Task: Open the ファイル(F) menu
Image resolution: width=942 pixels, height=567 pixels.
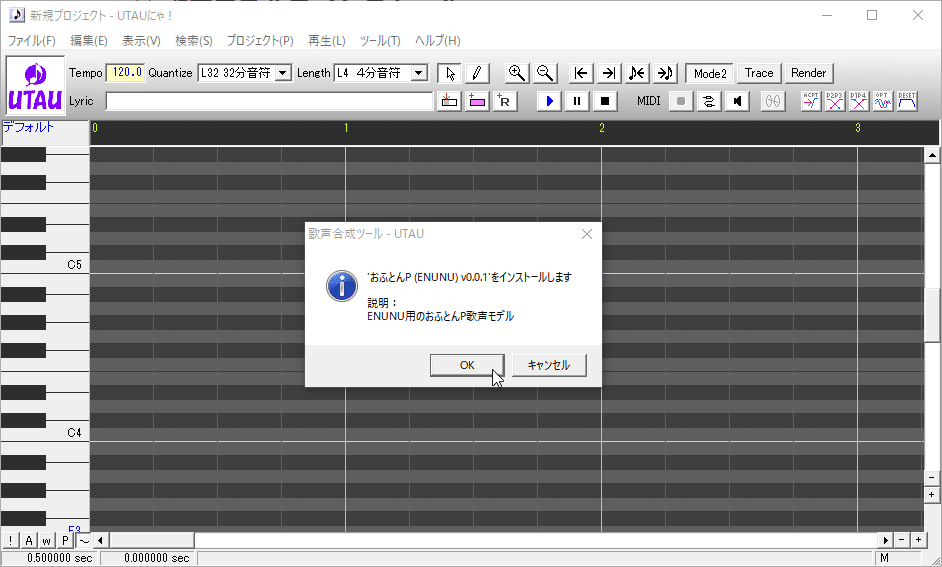Action: pos(31,40)
